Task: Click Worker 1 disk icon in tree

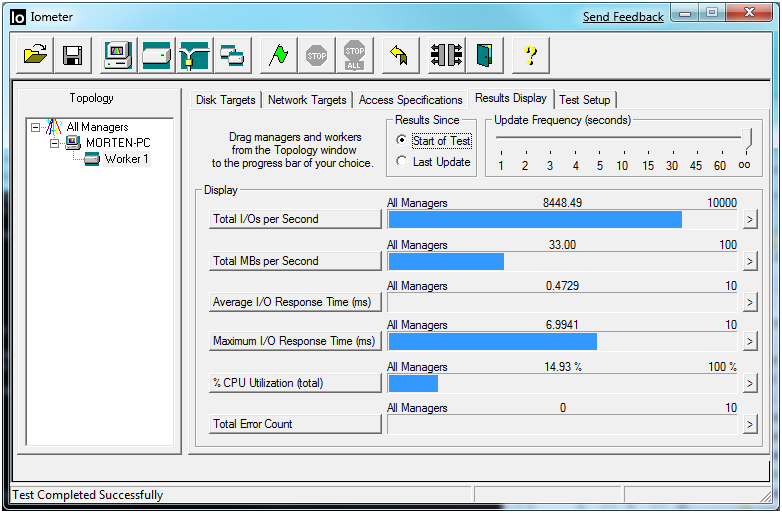Action: point(92,159)
